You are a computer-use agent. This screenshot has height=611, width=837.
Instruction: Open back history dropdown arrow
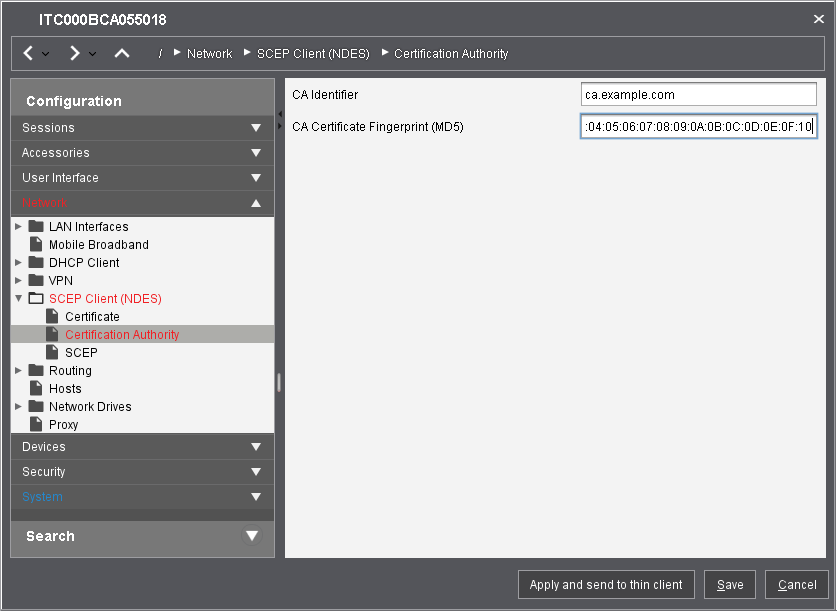pyautogui.click(x=46, y=54)
